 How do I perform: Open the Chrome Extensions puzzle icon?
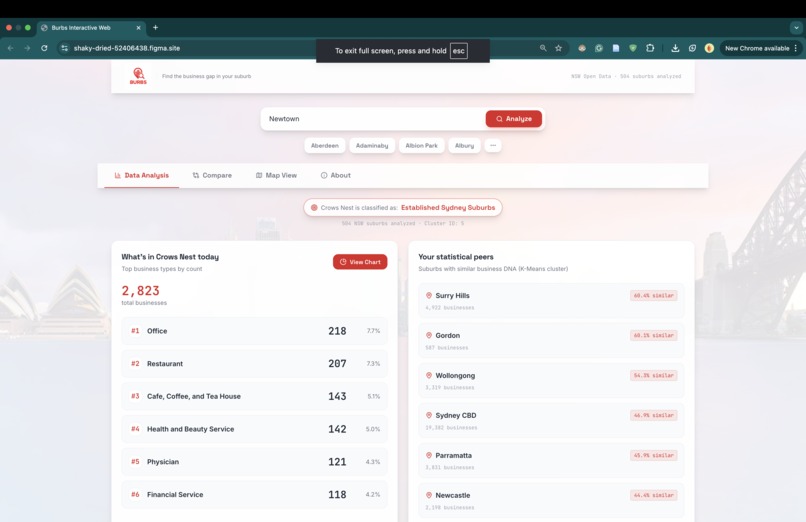(x=650, y=48)
